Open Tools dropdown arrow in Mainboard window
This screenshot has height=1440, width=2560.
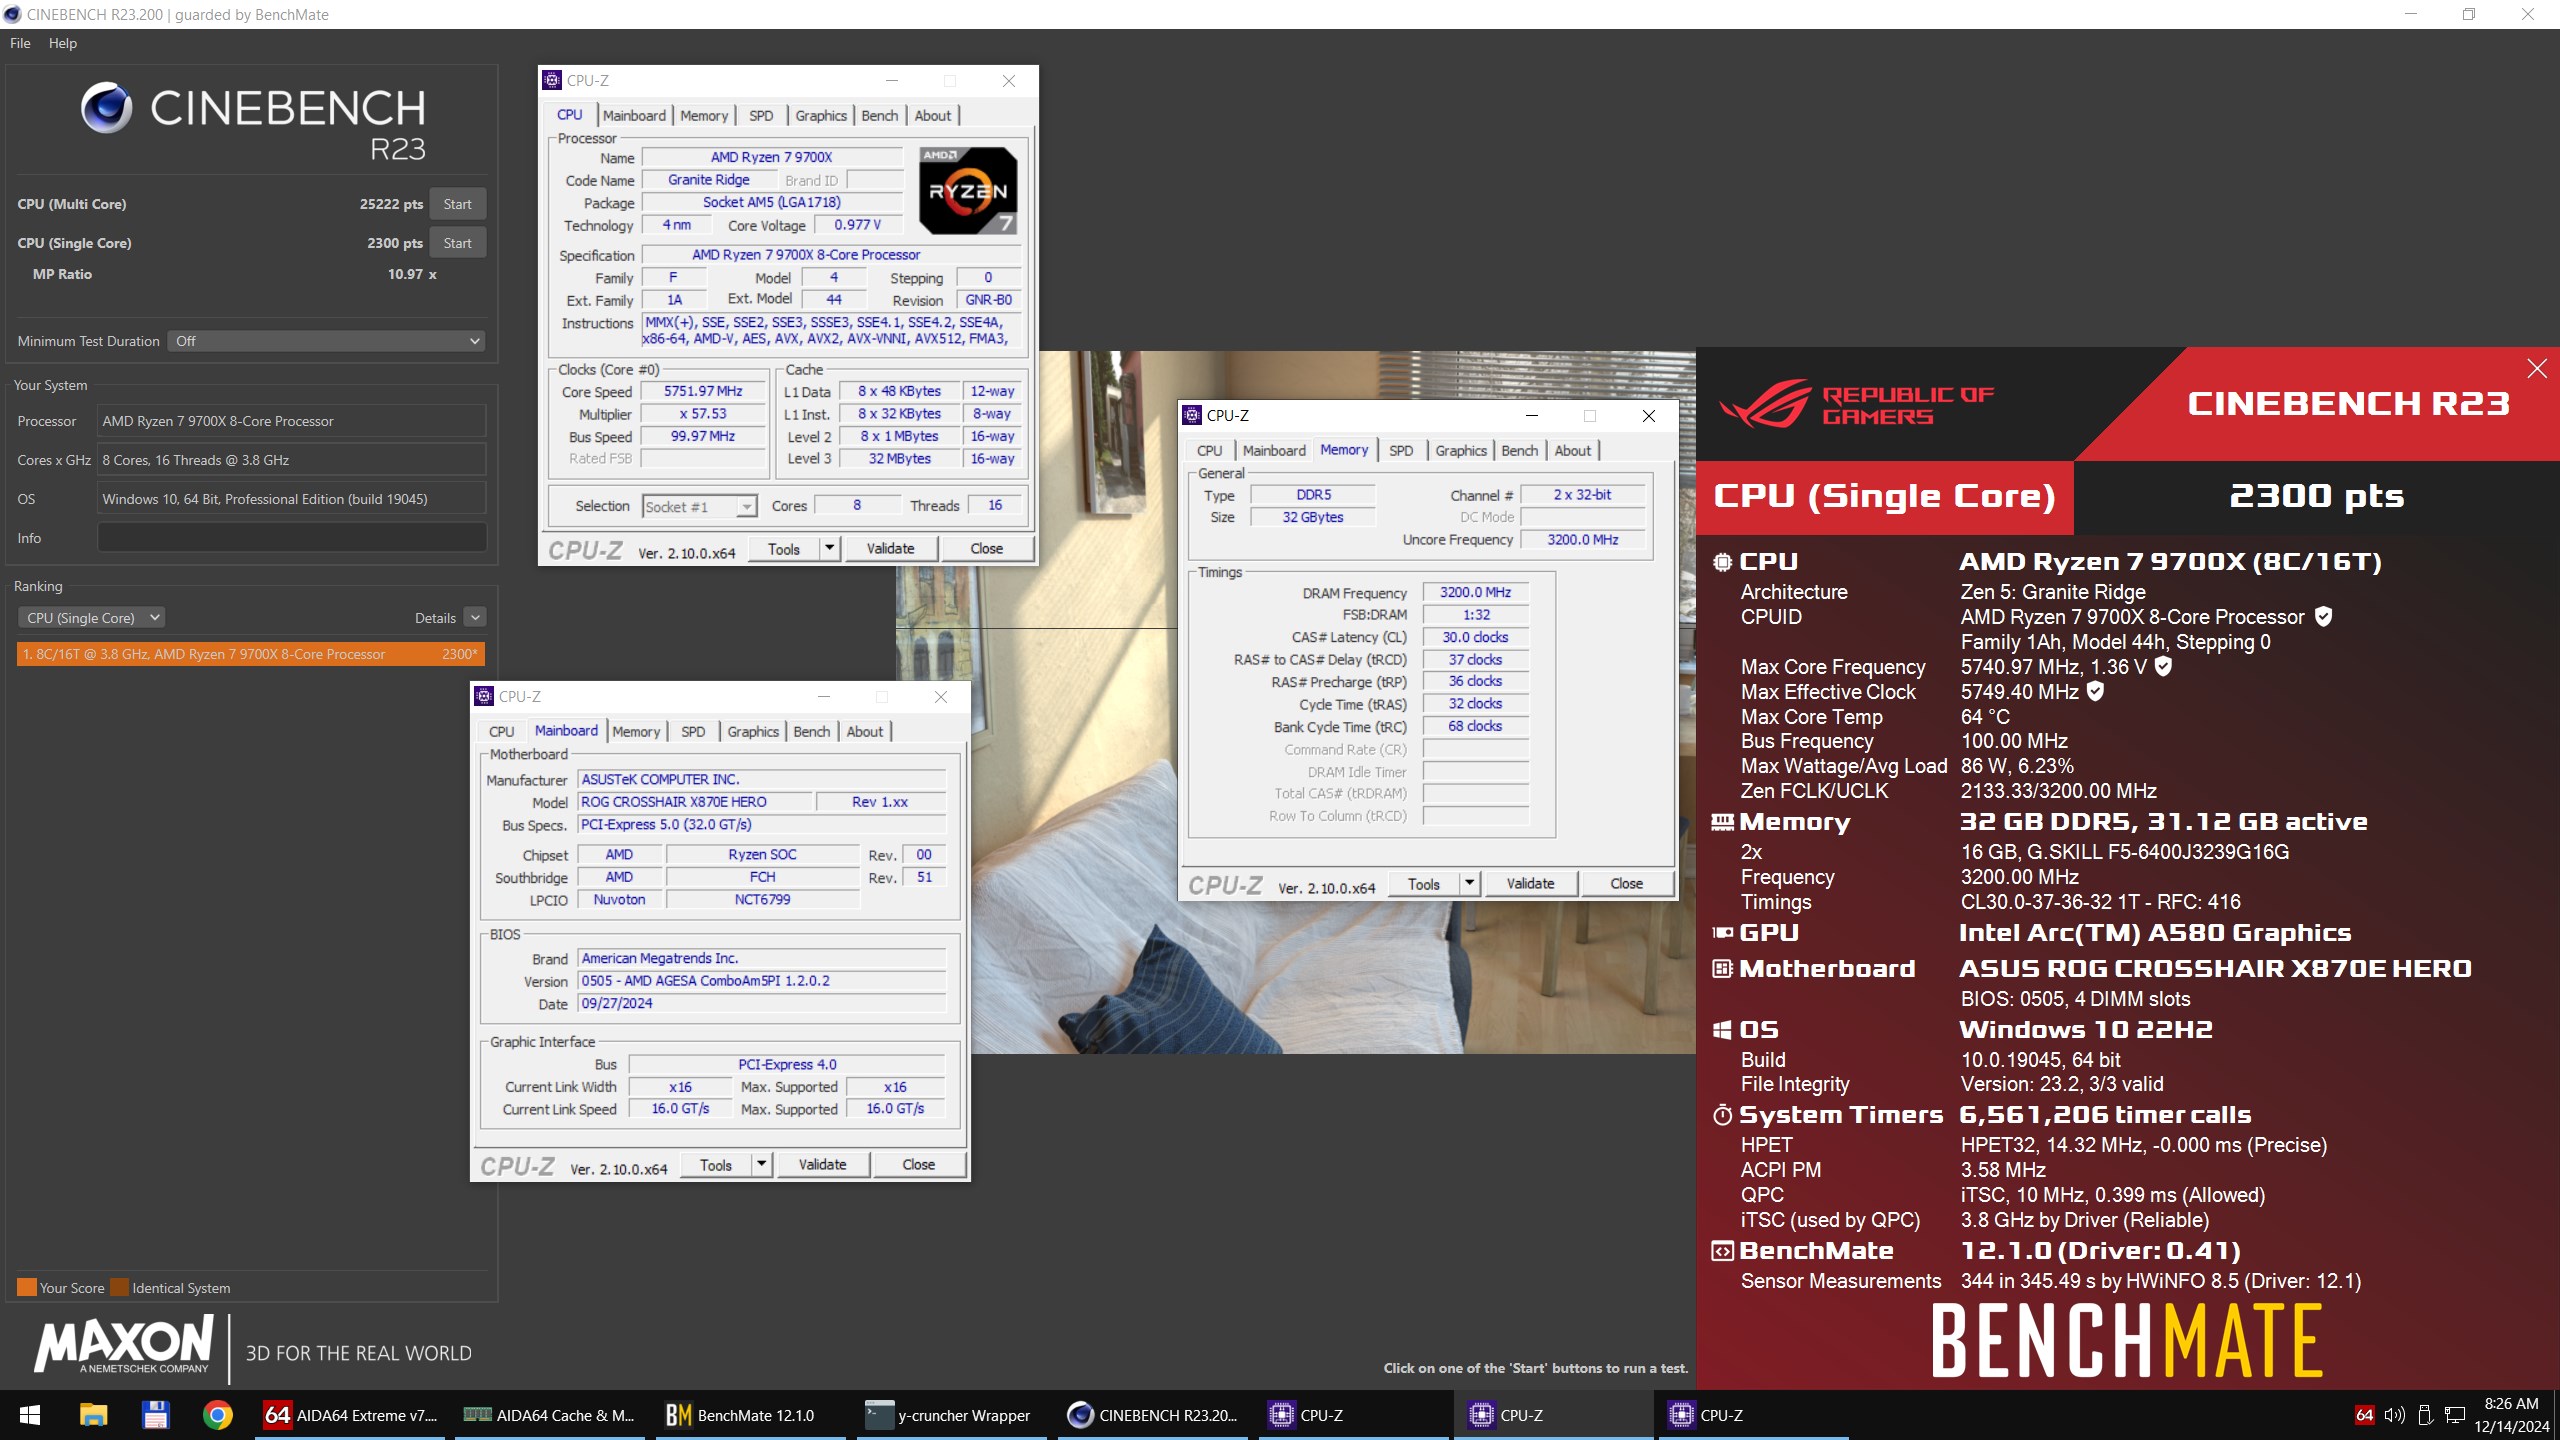[761, 1164]
